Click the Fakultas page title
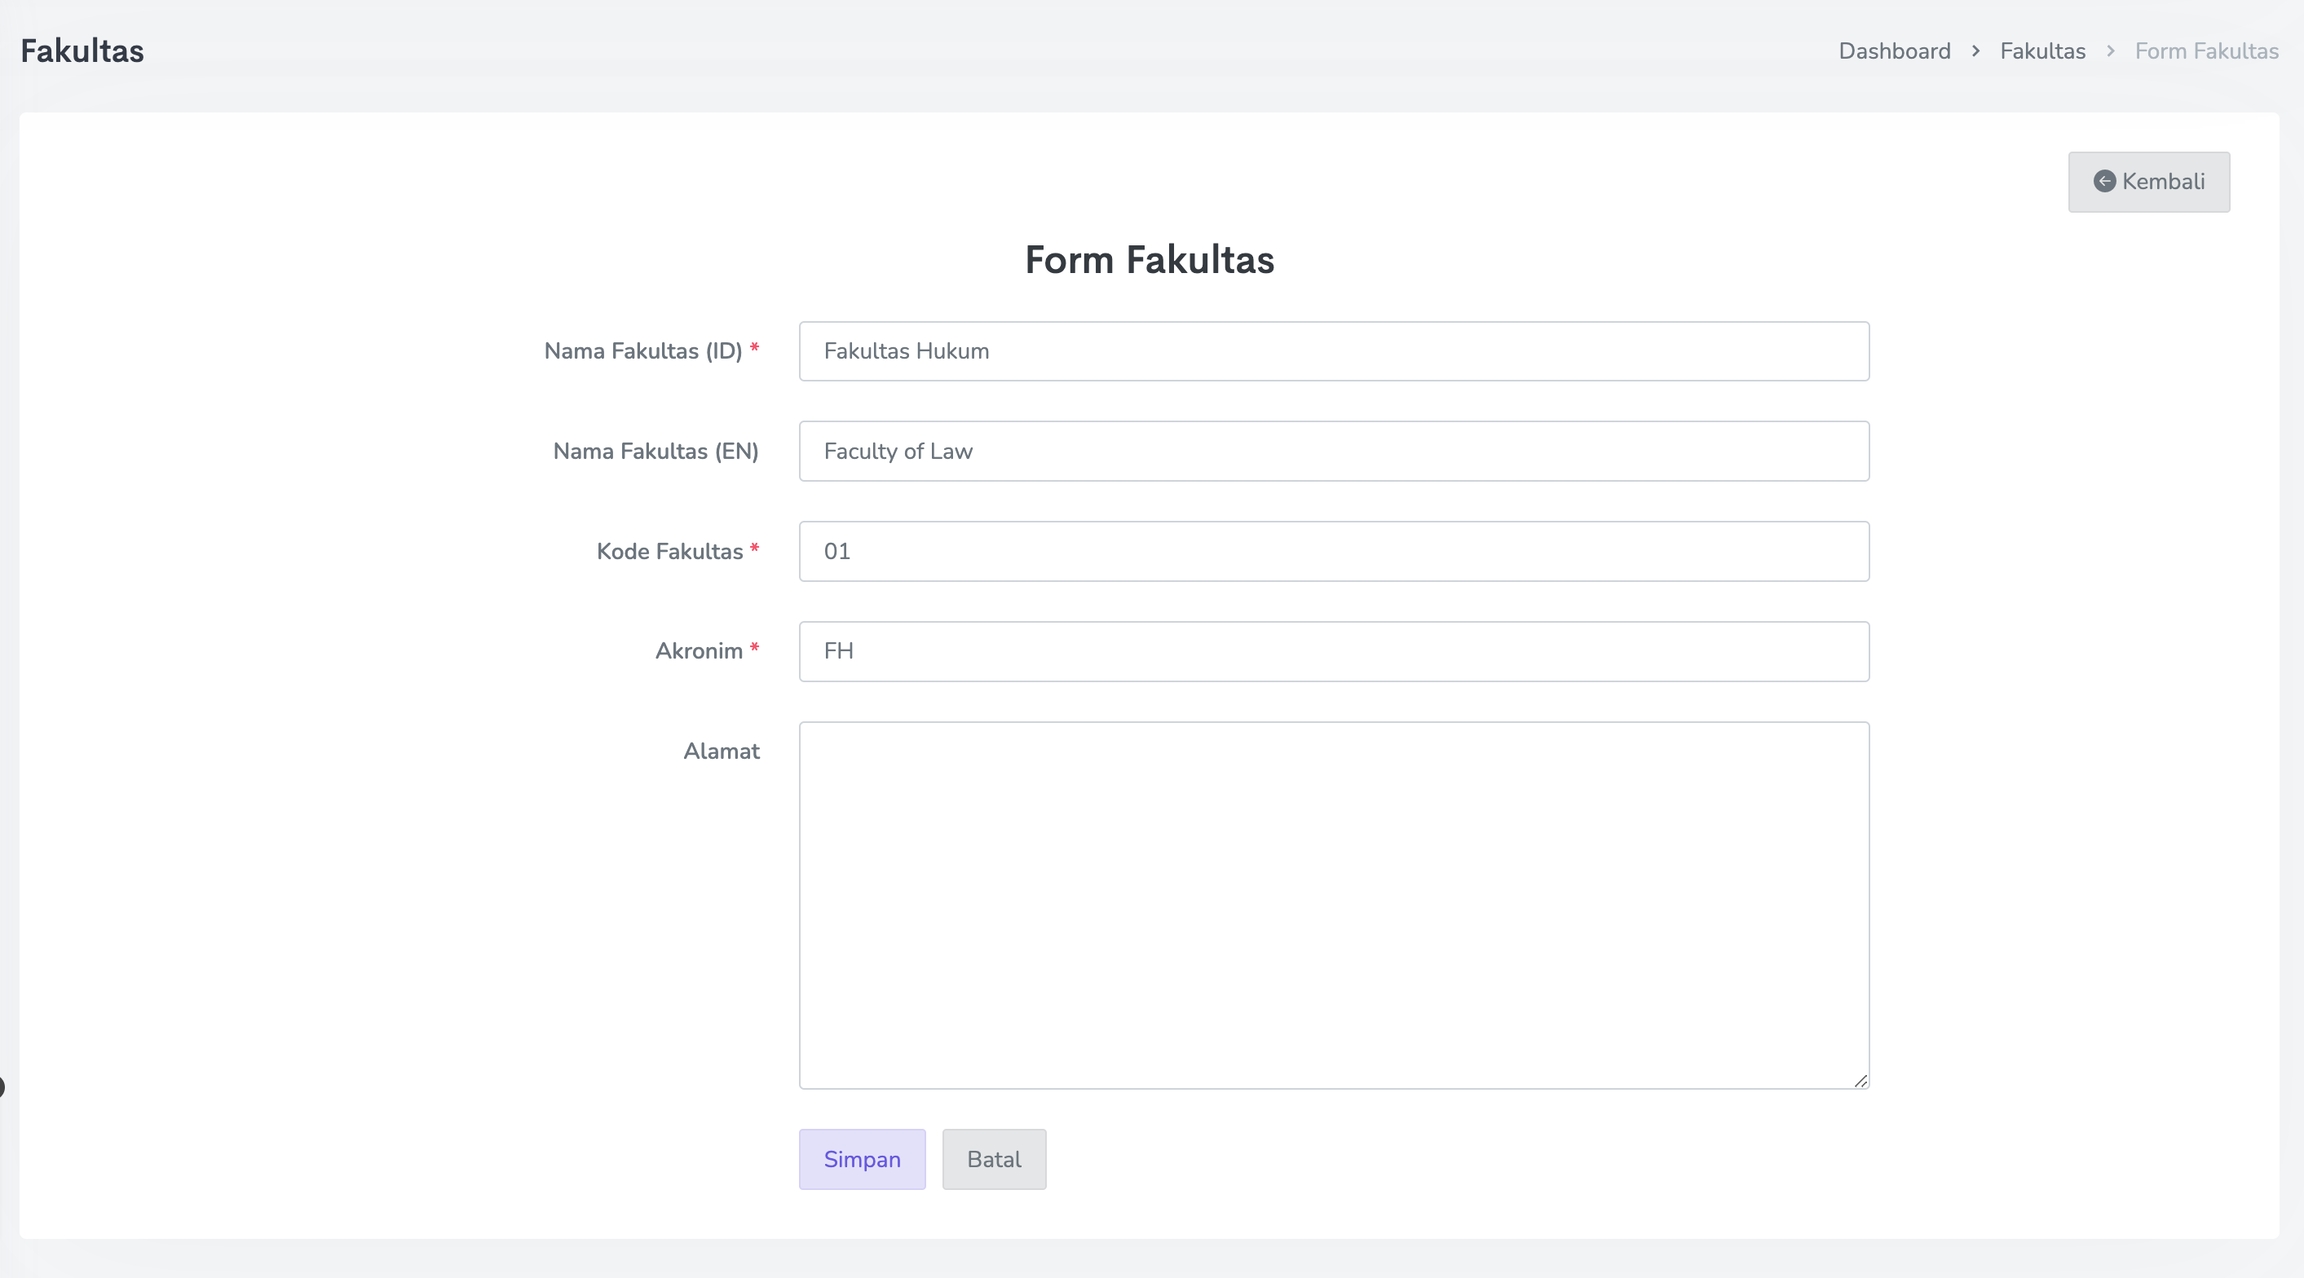This screenshot has height=1278, width=2304. [82, 51]
